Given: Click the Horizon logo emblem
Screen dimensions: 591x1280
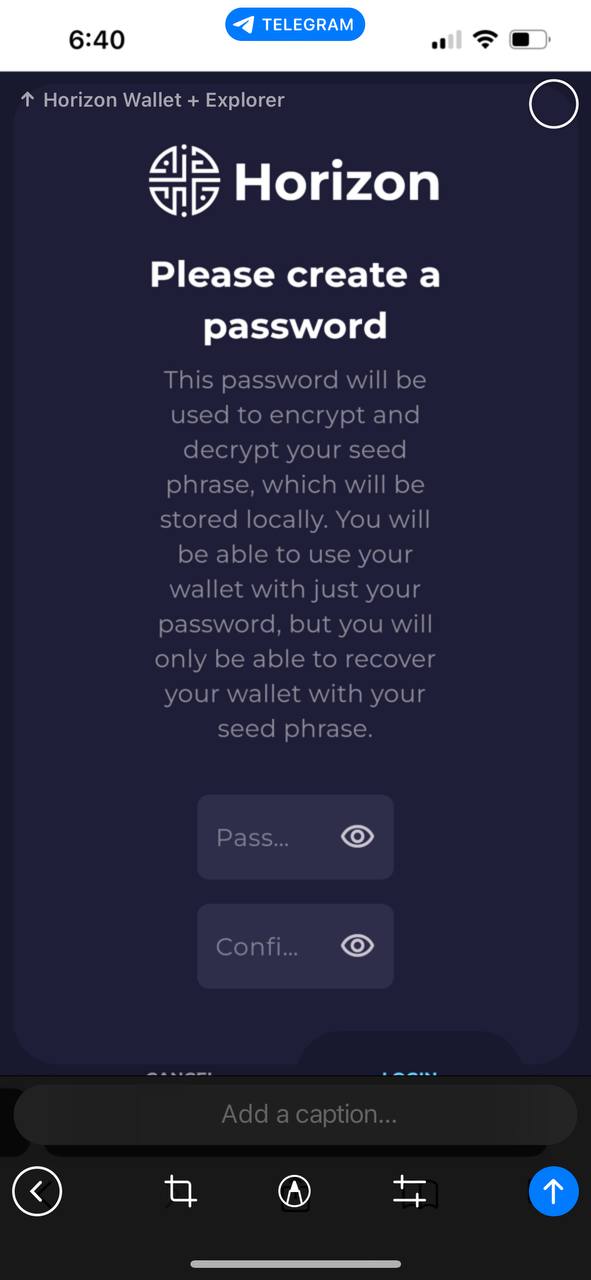Looking at the screenshot, I should click(x=184, y=181).
